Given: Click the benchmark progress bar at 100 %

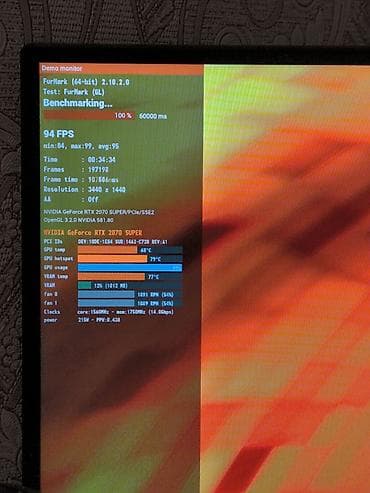Looking at the screenshot, I should pos(90,116).
